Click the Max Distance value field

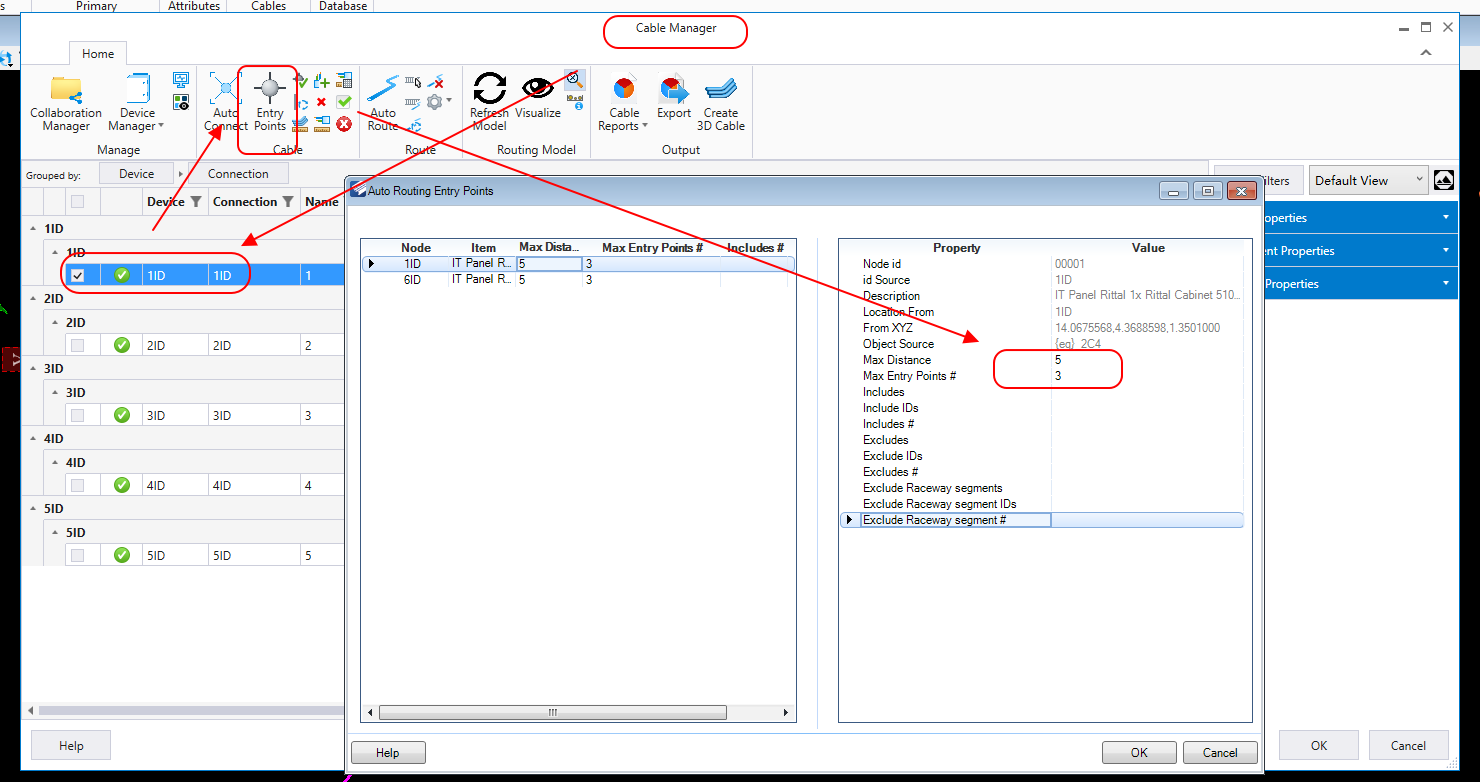coord(1145,360)
